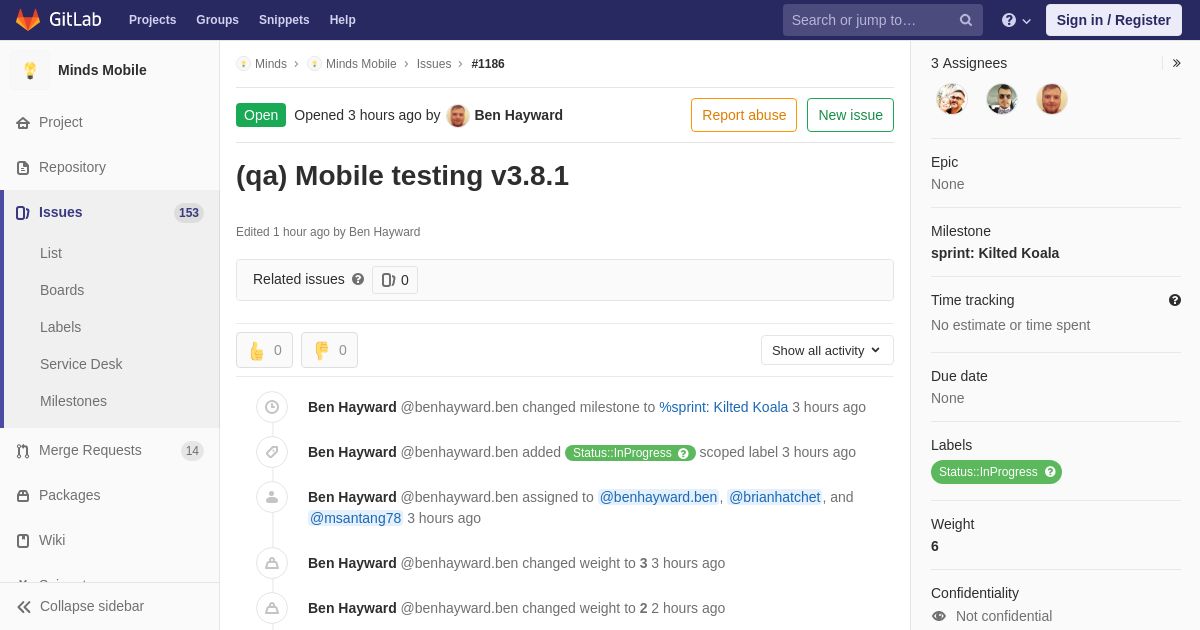
Task: Click the Report abuse button
Action: [743, 115]
